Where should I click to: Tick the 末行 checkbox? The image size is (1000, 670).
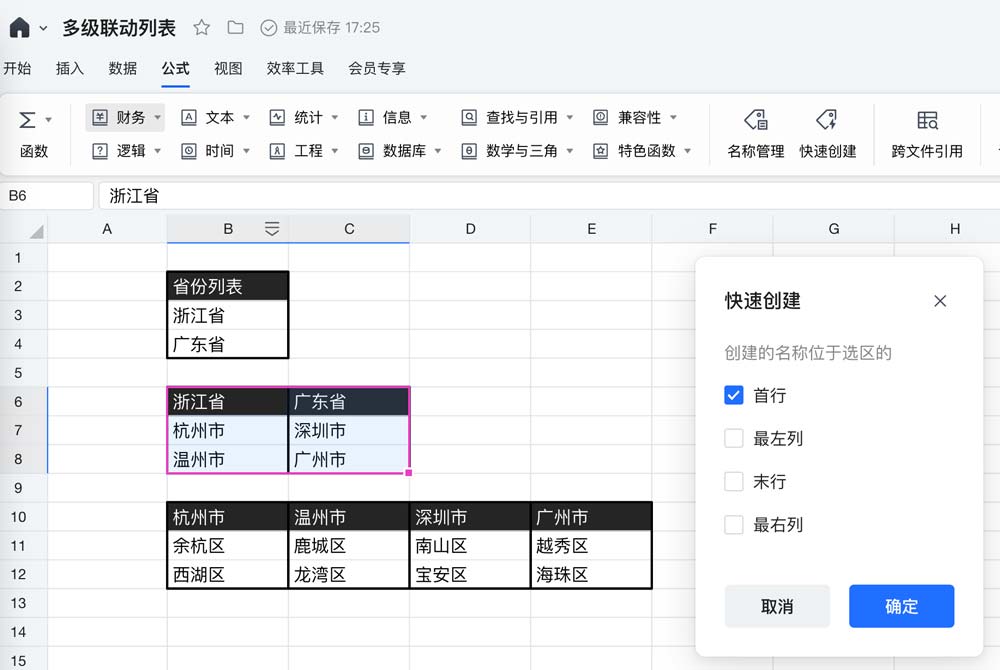(x=734, y=481)
